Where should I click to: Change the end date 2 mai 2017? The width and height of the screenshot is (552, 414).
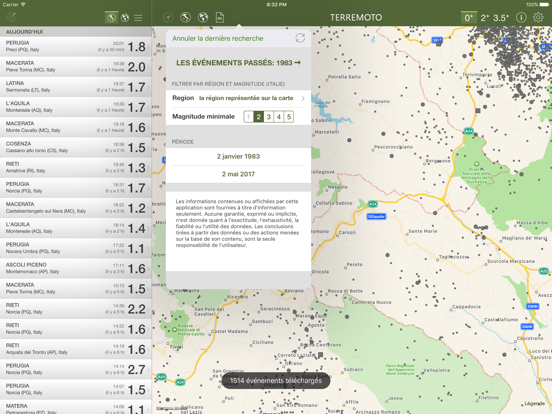[x=238, y=174]
